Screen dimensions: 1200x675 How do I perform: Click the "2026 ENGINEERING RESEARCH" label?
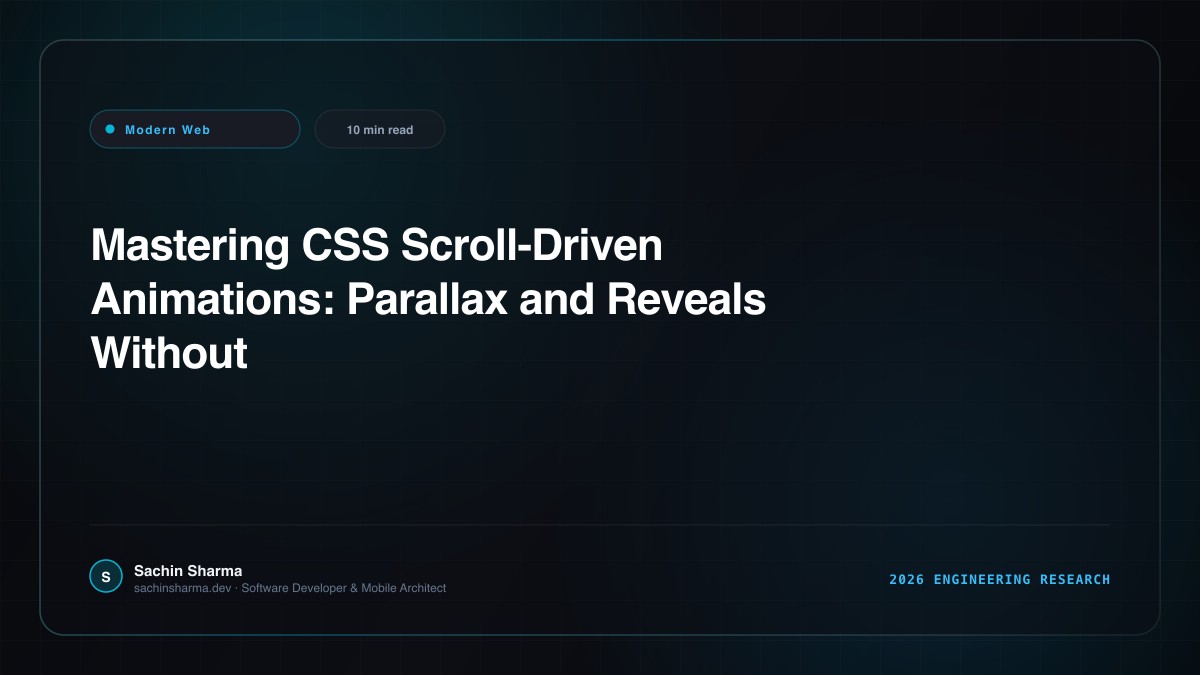click(1000, 579)
